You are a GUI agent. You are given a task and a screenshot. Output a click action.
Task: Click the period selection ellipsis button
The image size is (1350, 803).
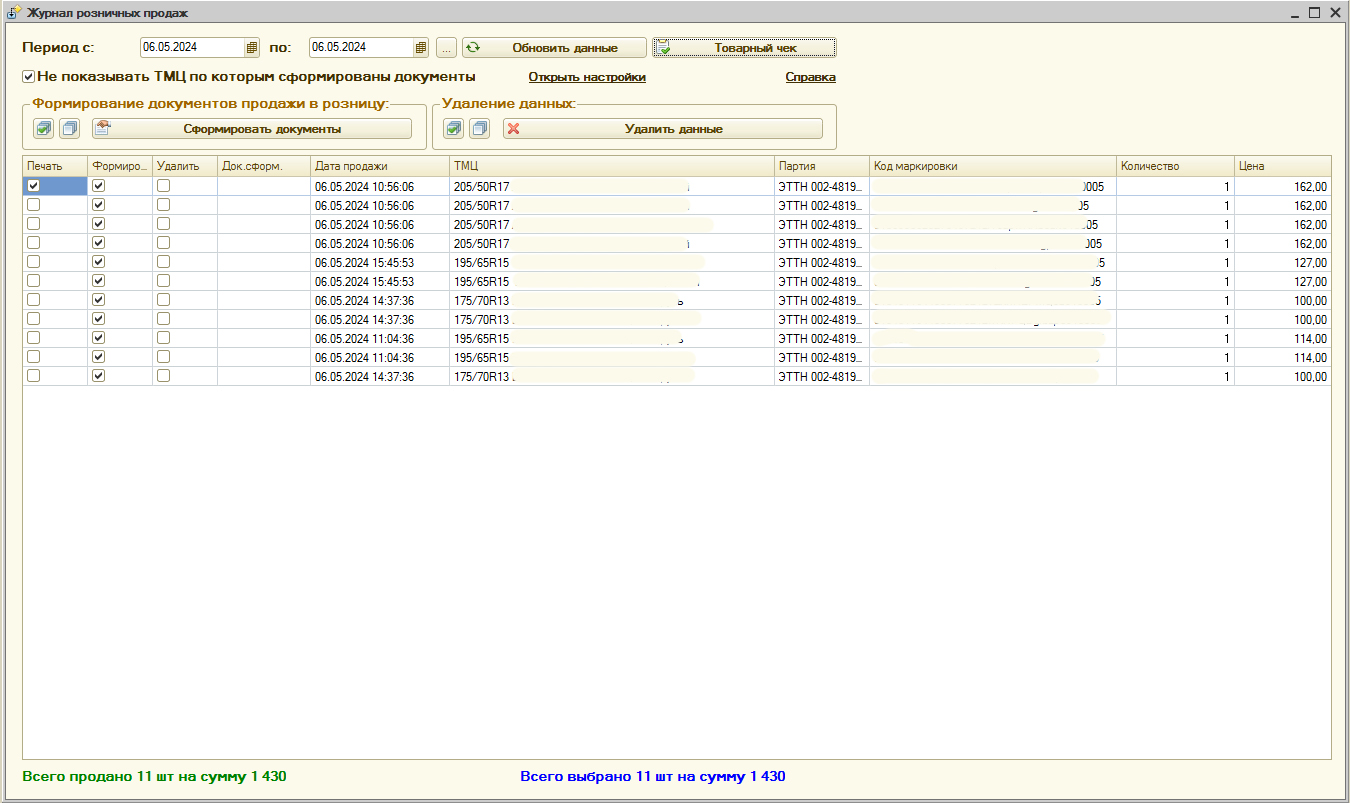[447, 47]
